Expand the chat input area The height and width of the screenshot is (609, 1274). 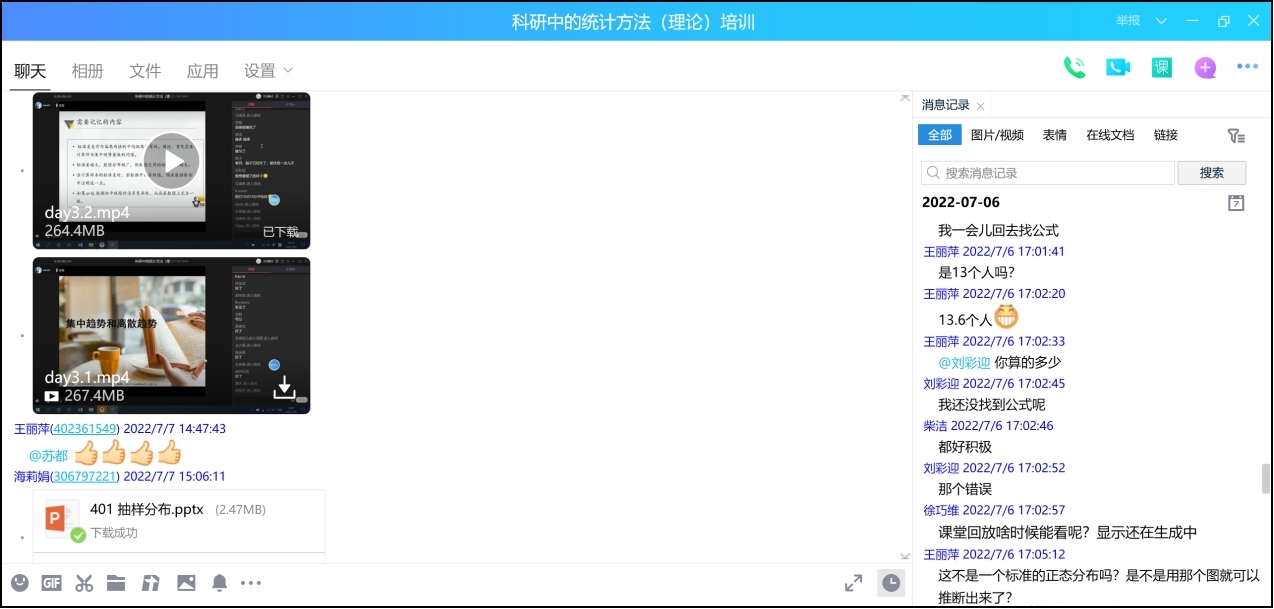pyautogui.click(x=853, y=583)
